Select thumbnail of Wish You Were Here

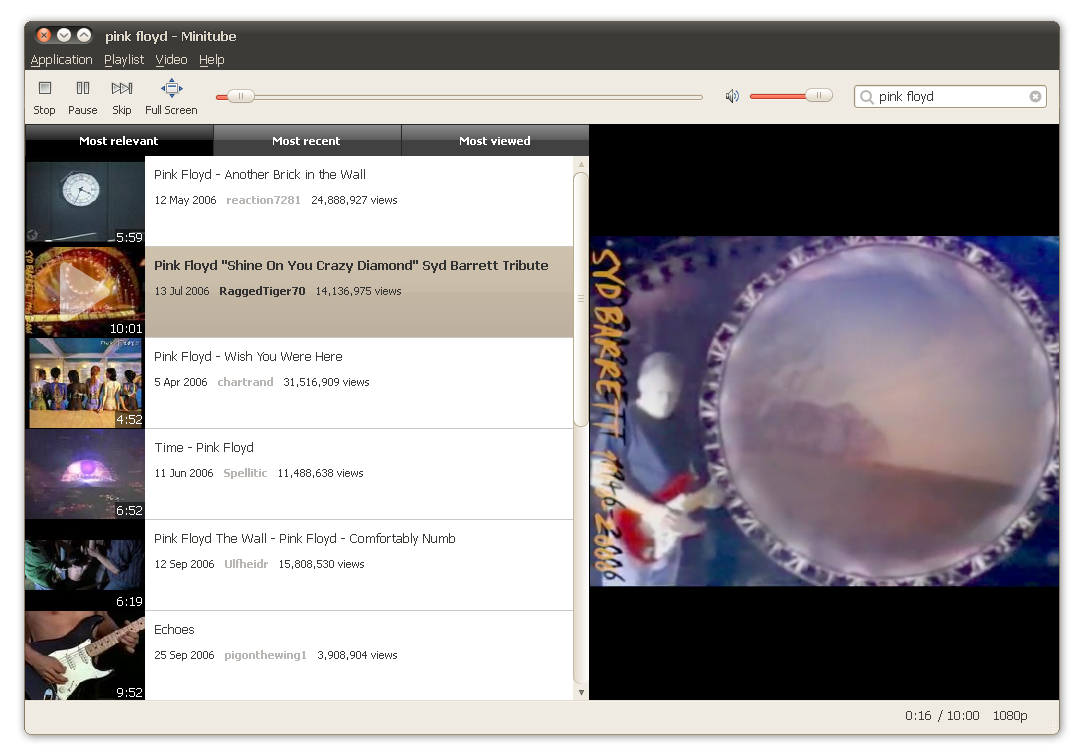point(85,383)
